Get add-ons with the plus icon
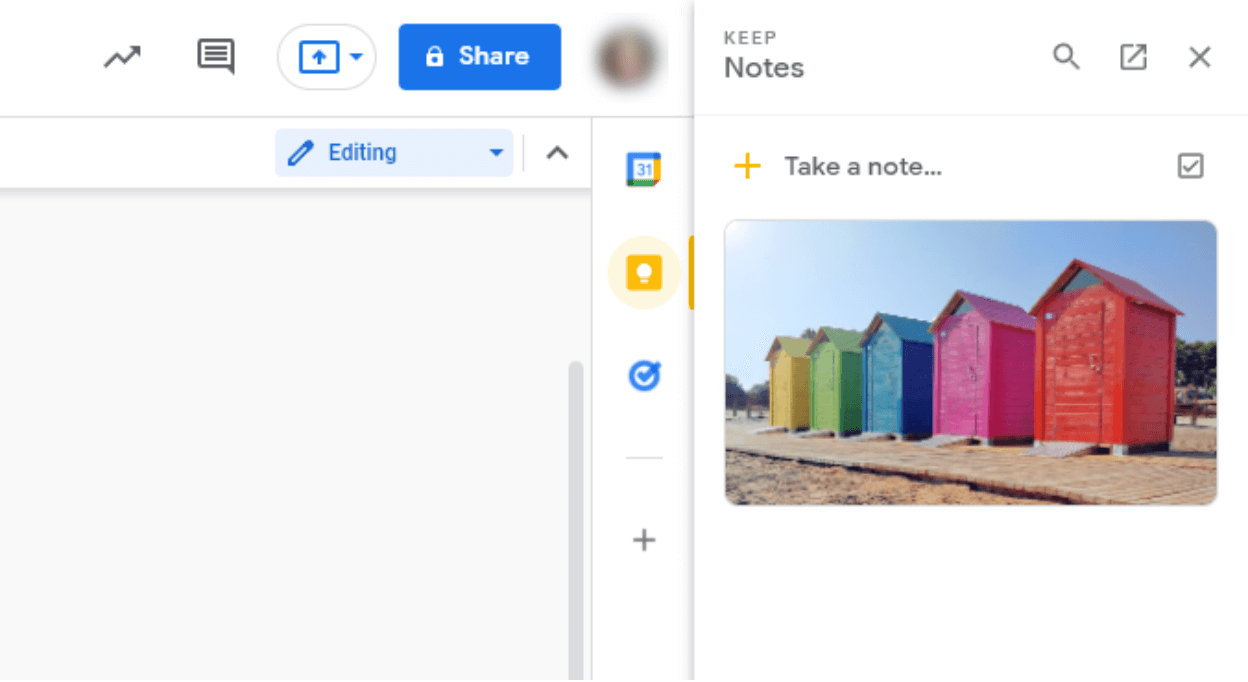The height and width of the screenshot is (682, 1248). pyautogui.click(x=644, y=540)
